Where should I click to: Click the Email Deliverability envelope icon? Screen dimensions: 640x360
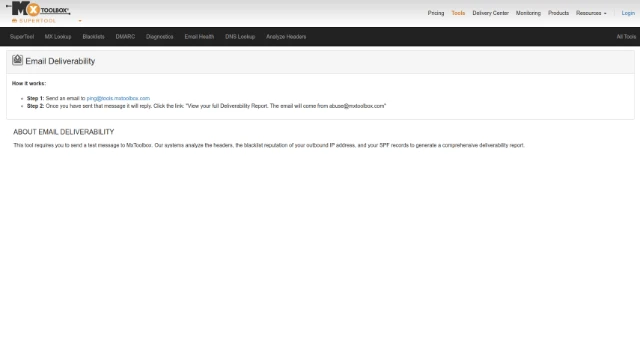(x=17, y=60)
